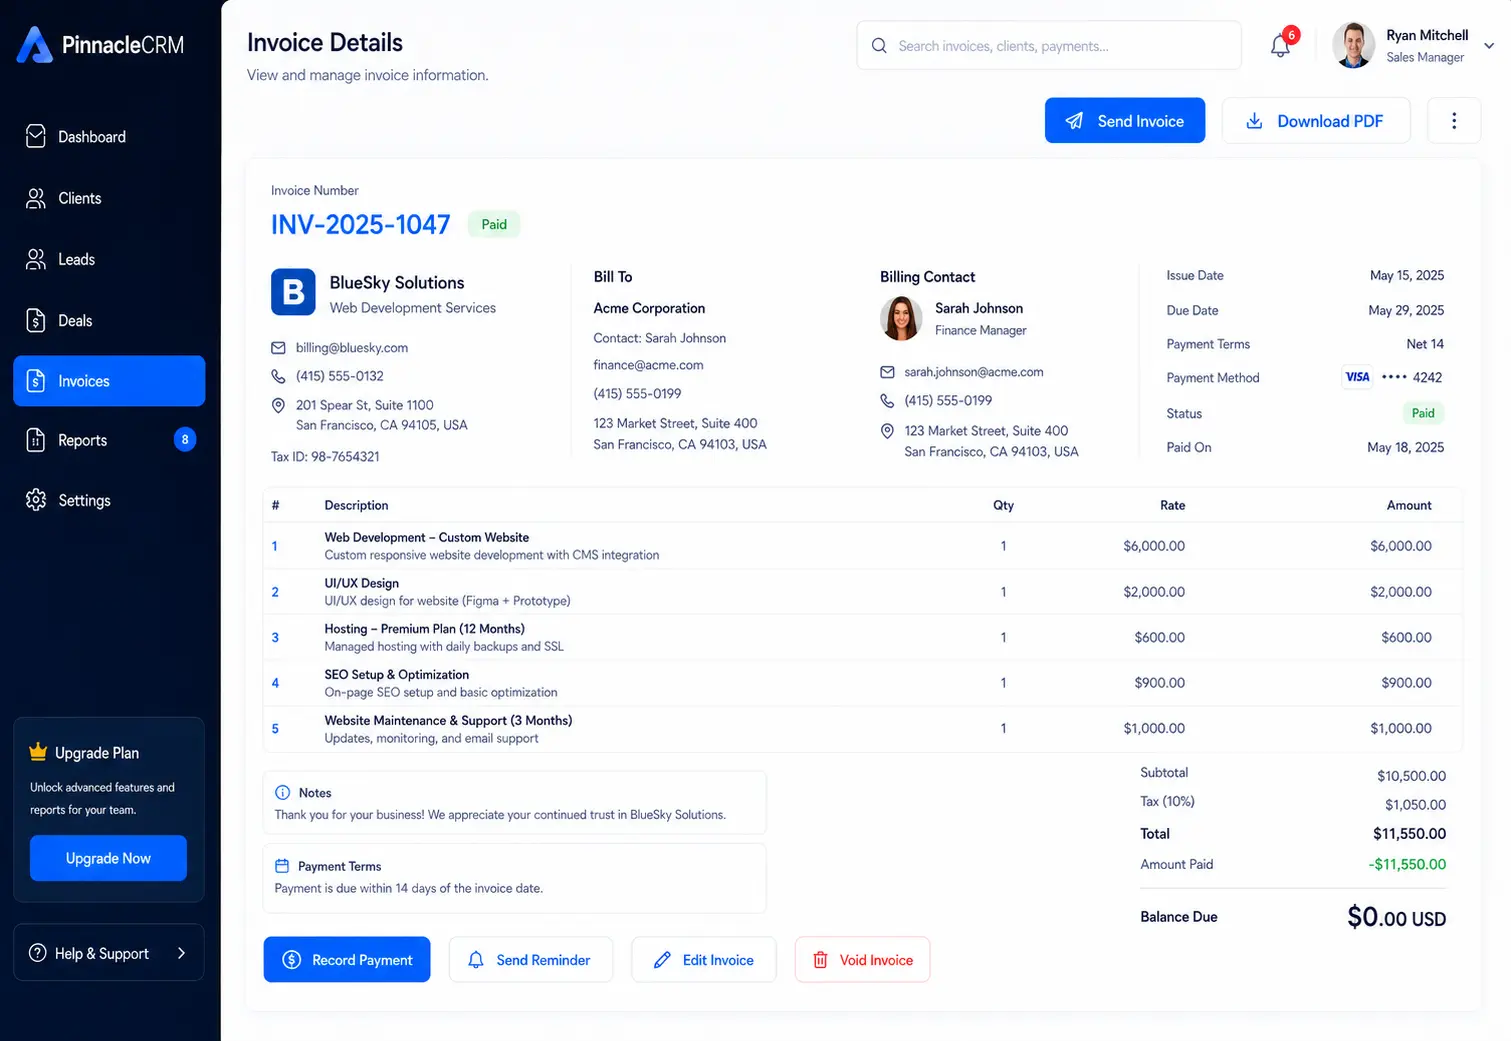Viewport: 1511px width, 1041px height.
Task: Click the PinnacleCRM logo icon
Action: coord(34,45)
